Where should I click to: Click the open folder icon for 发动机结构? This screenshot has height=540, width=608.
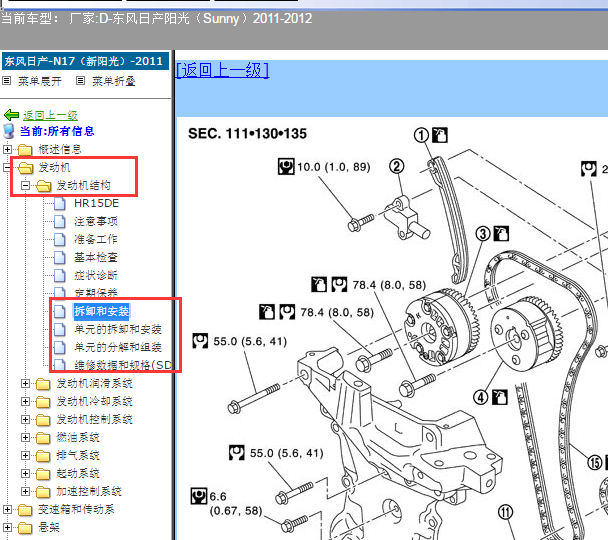43,186
